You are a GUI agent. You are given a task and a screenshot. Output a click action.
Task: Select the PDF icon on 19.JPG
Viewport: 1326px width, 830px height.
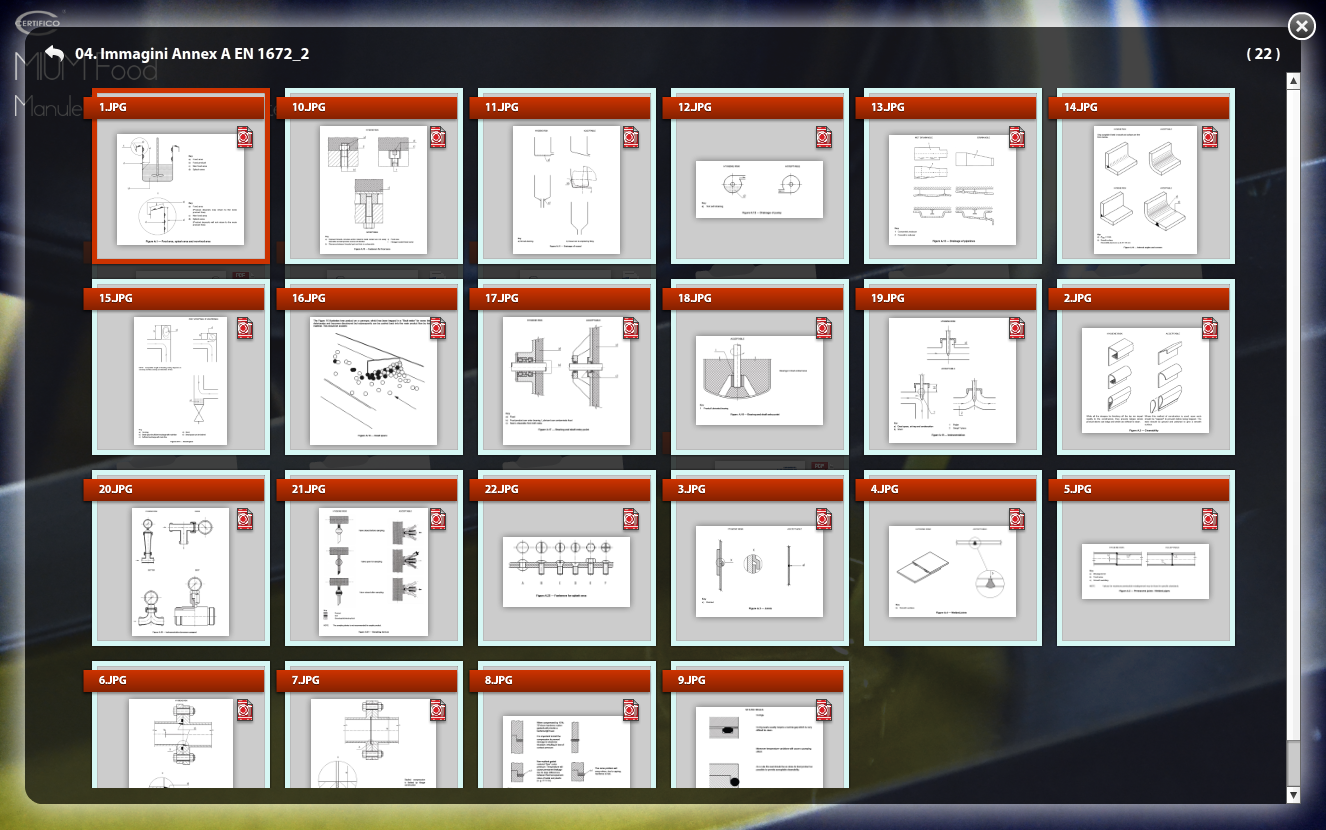[x=1017, y=328]
